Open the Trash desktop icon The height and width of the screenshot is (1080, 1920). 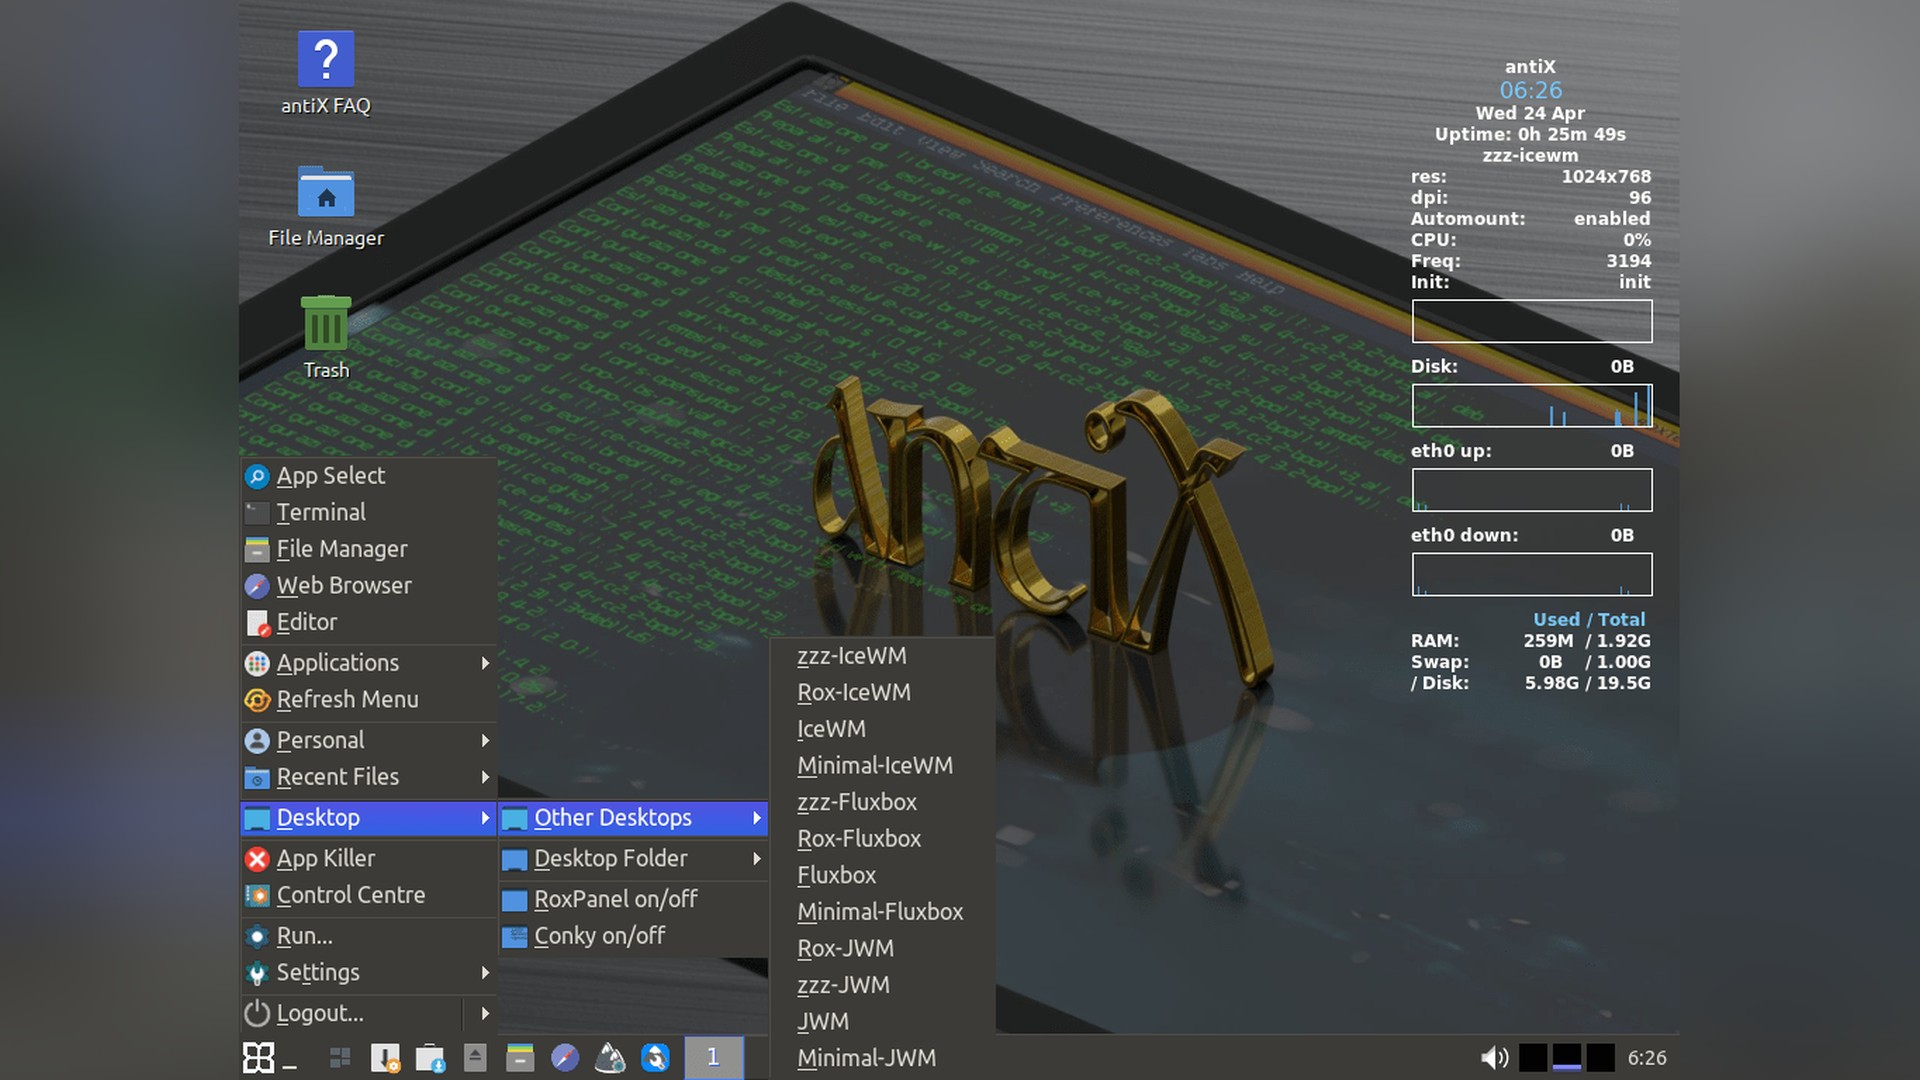click(325, 325)
